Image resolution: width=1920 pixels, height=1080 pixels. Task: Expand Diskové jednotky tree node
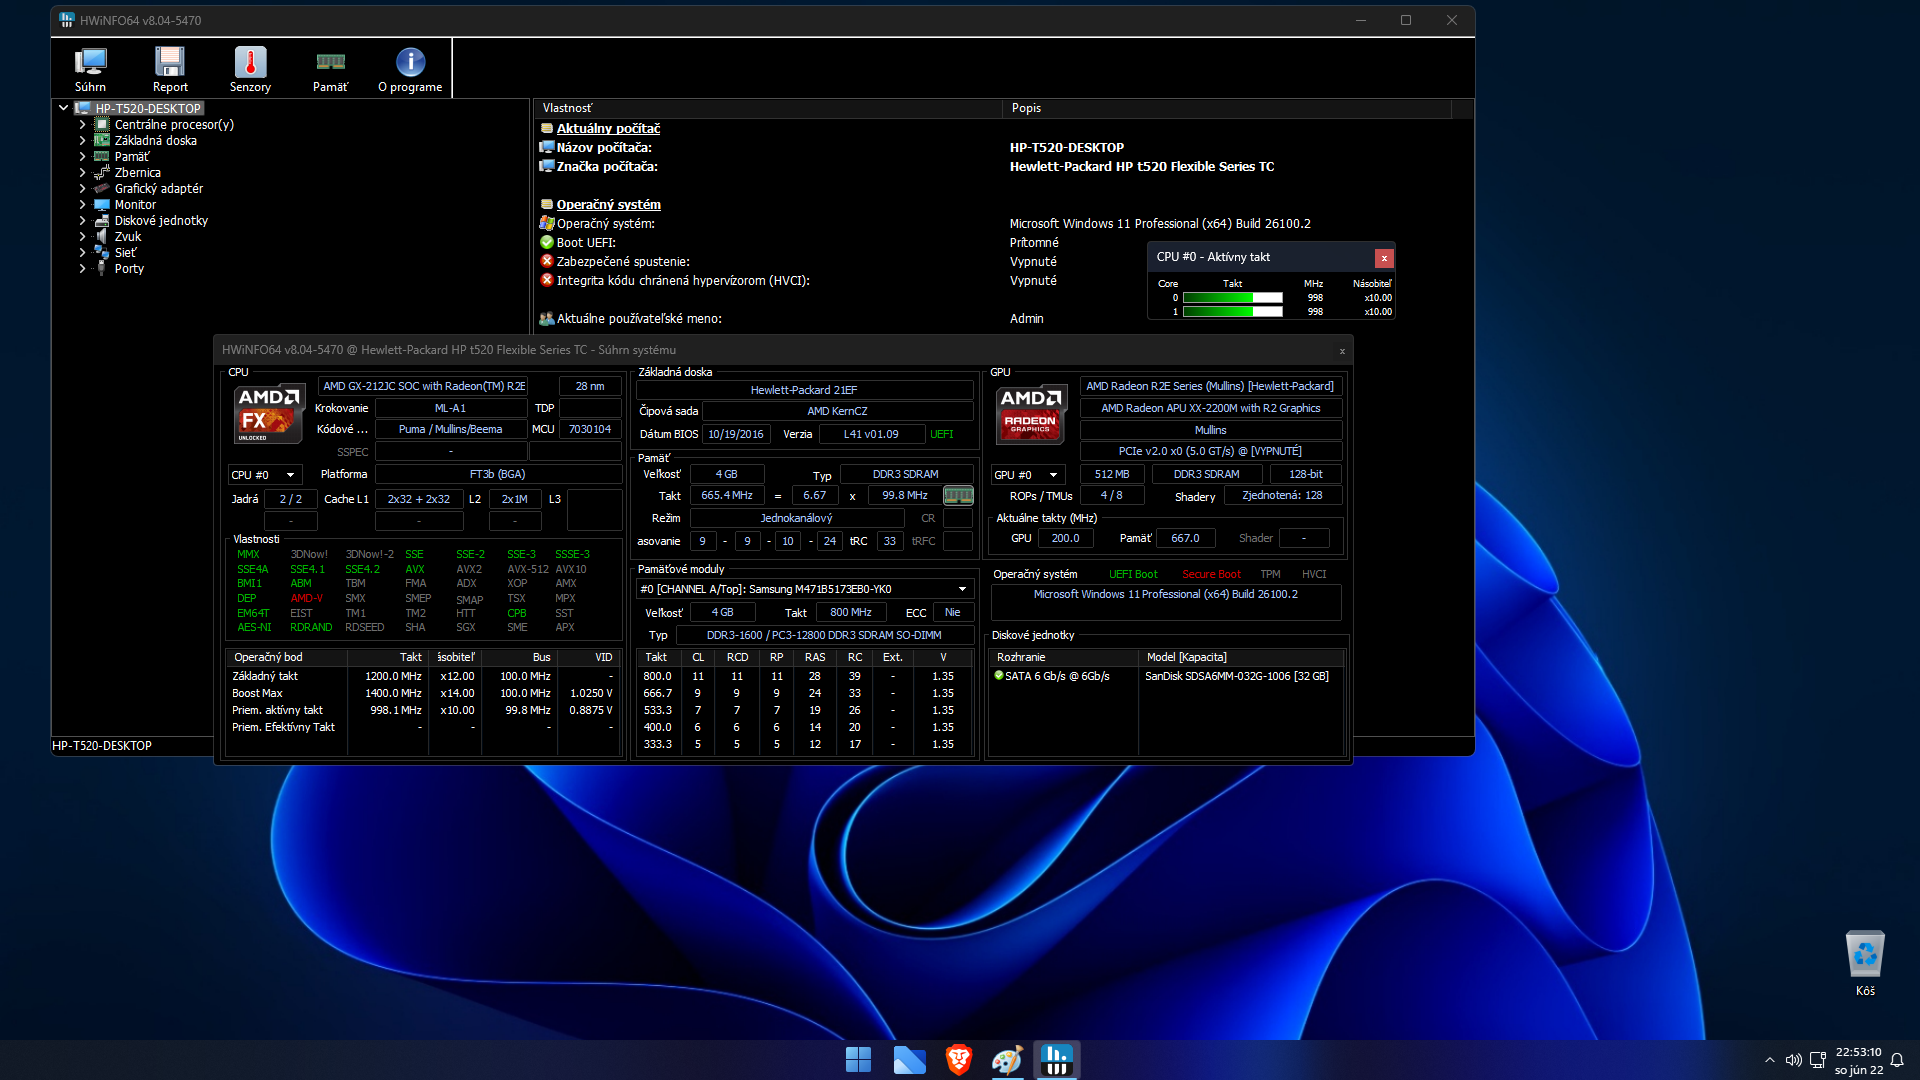click(82, 221)
